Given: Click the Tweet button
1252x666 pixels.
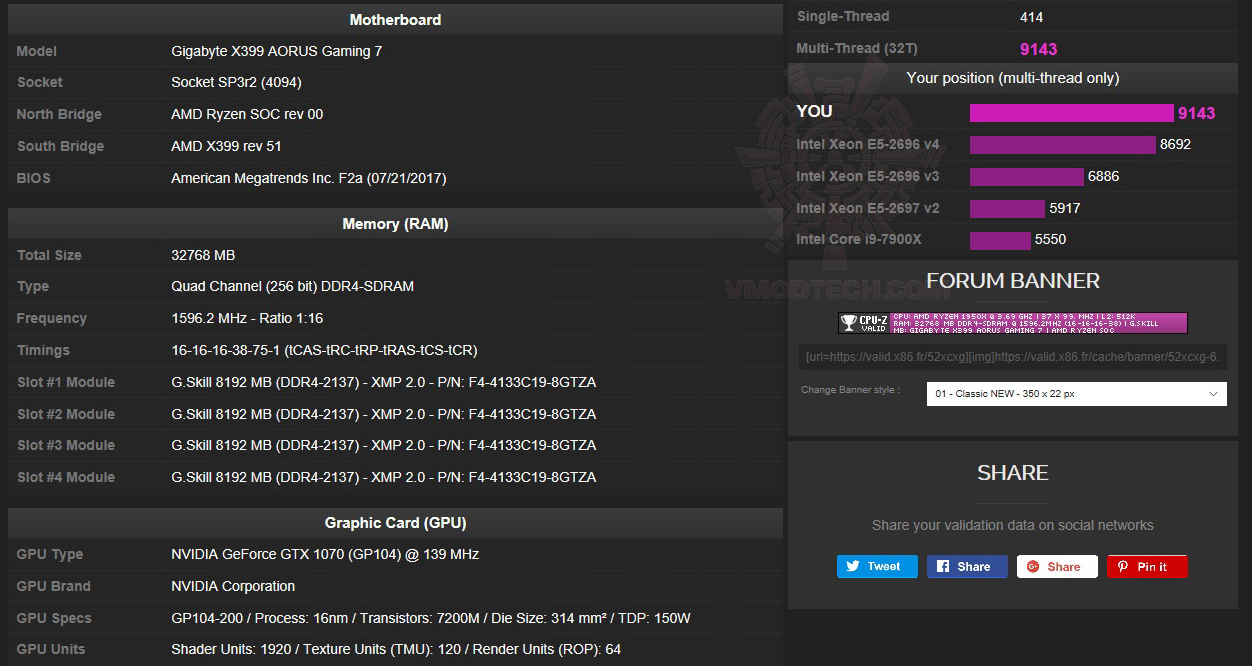Looking at the screenshot, I should click(877, 566).
